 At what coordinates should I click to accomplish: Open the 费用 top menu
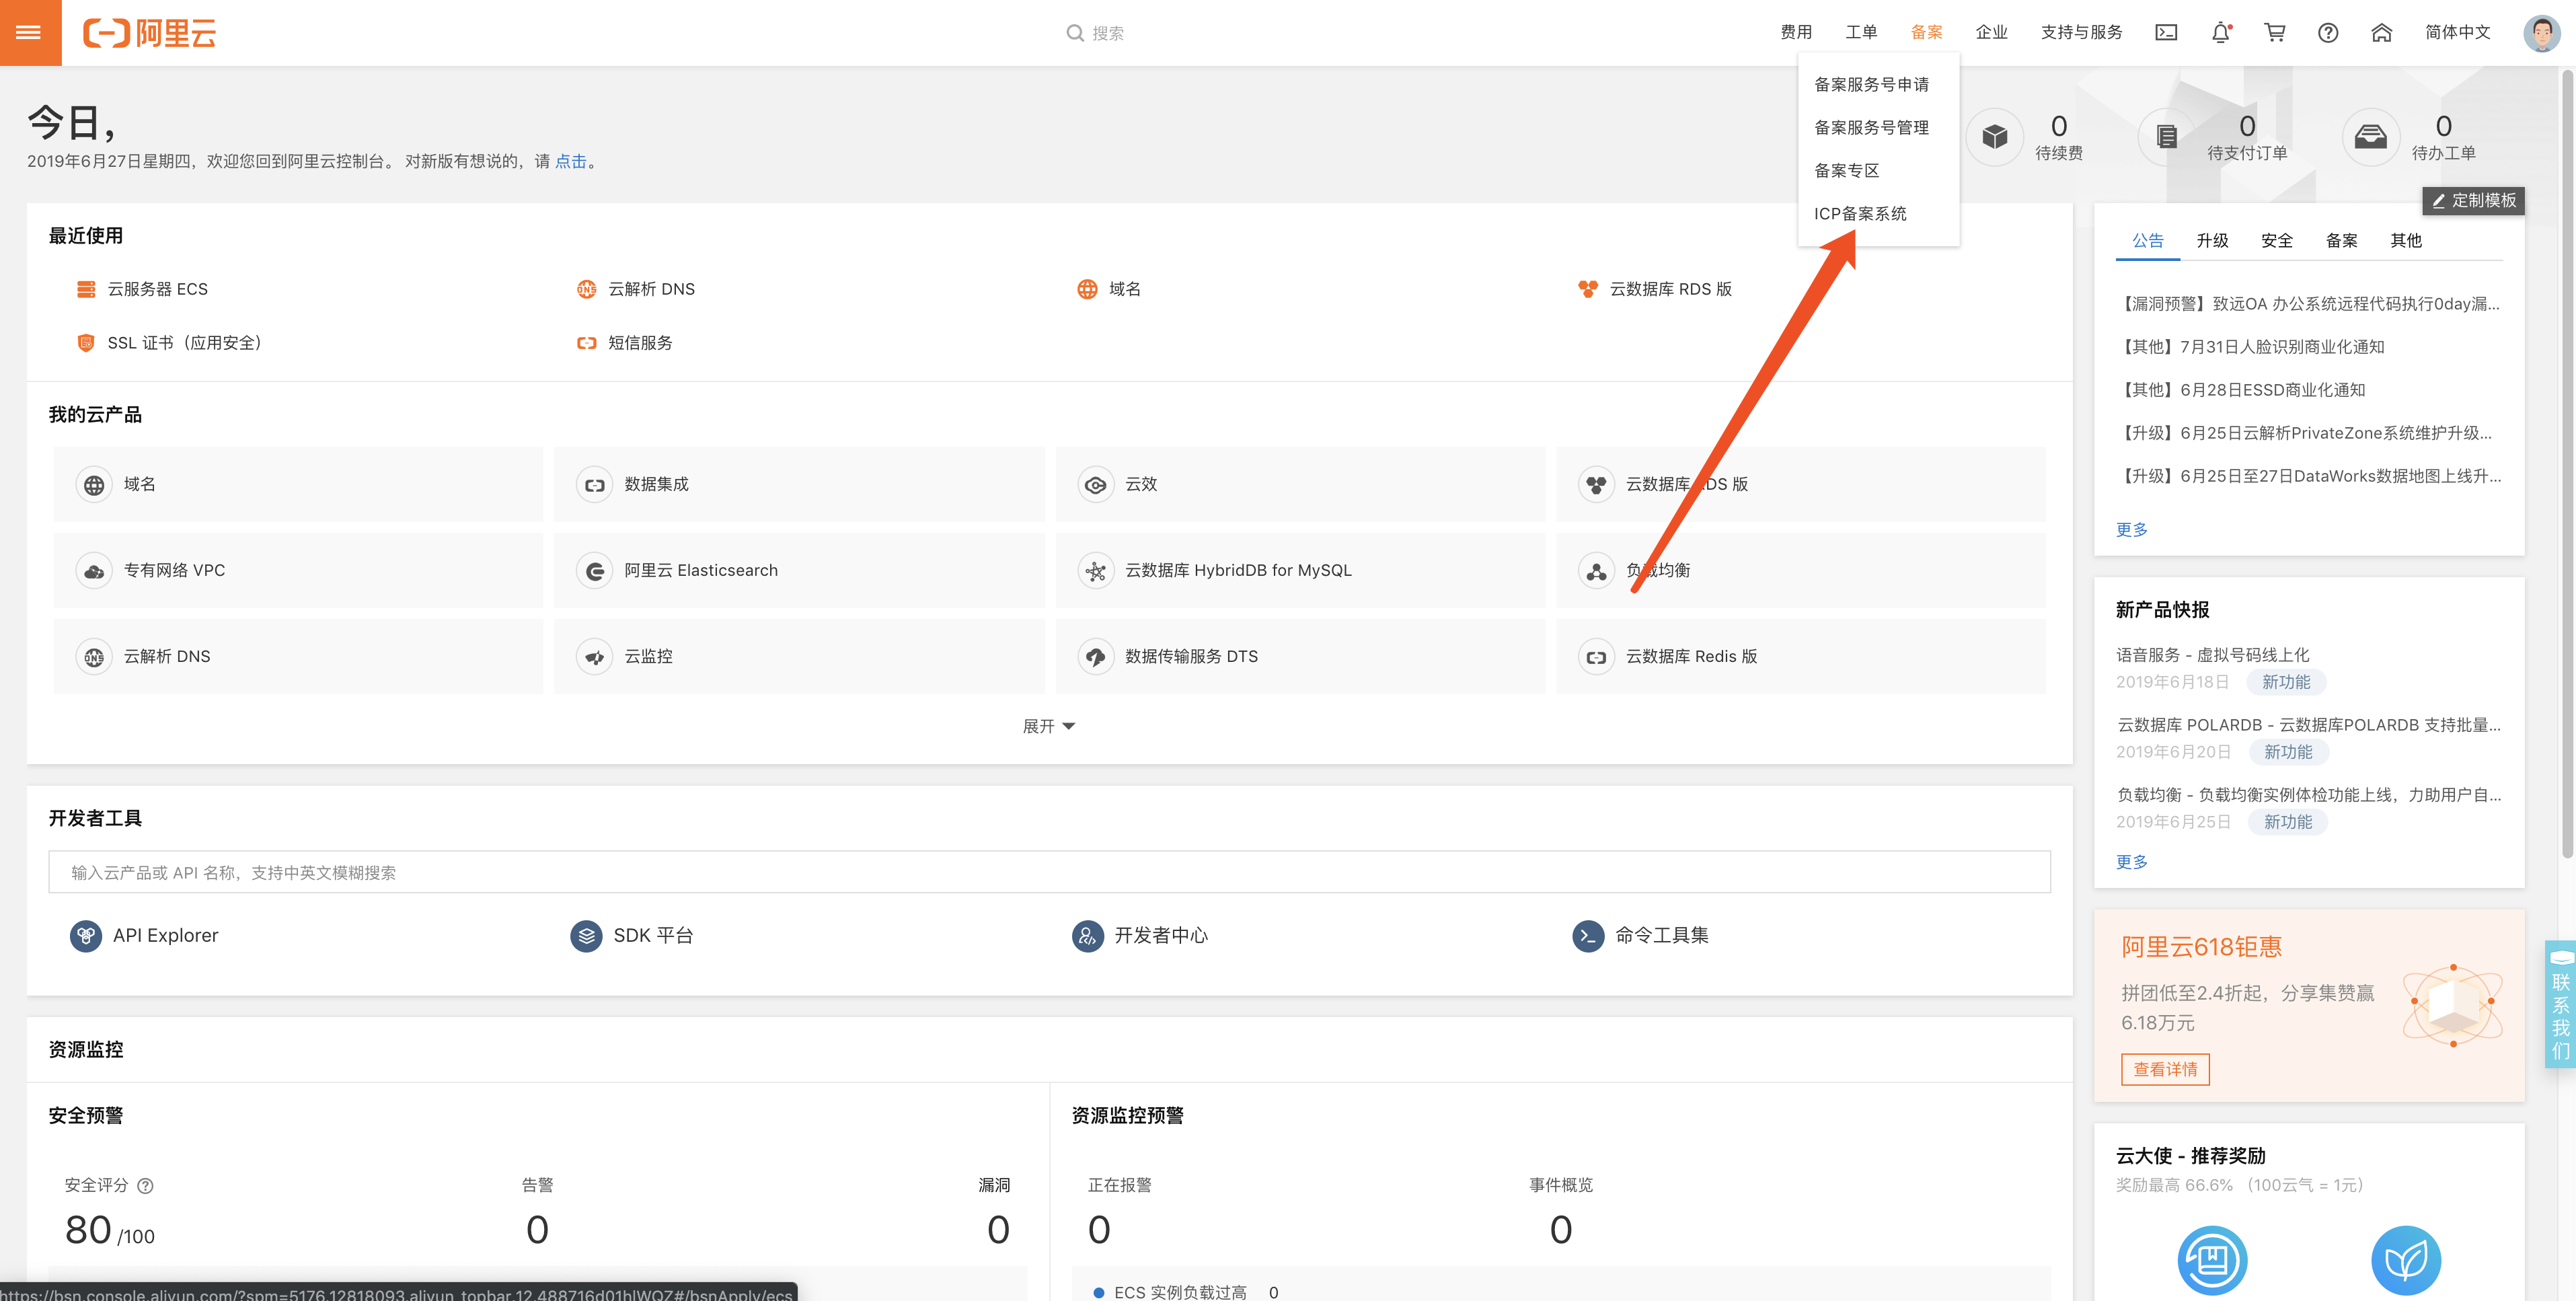[1796, 33]
